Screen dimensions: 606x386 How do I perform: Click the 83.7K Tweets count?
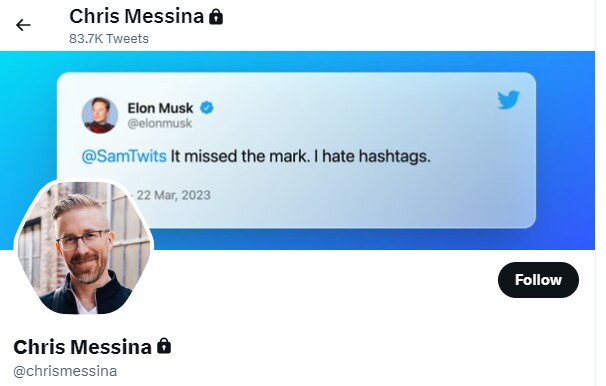[109, 39]
